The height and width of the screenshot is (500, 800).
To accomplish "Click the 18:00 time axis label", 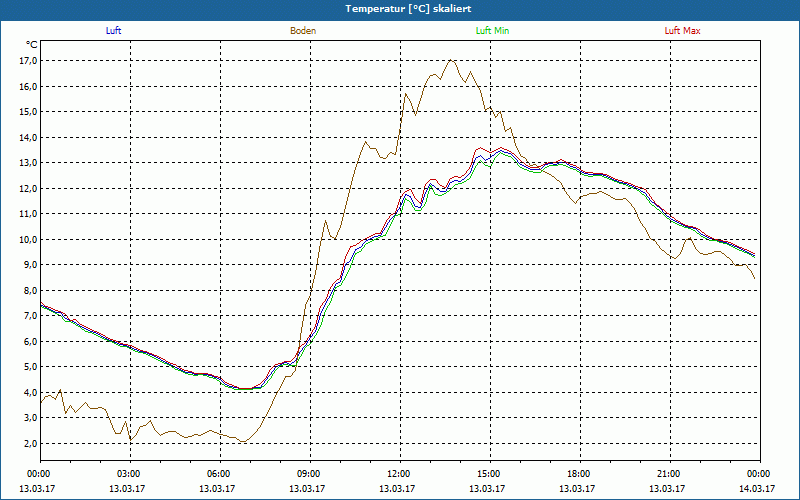I will pos(580,474).
